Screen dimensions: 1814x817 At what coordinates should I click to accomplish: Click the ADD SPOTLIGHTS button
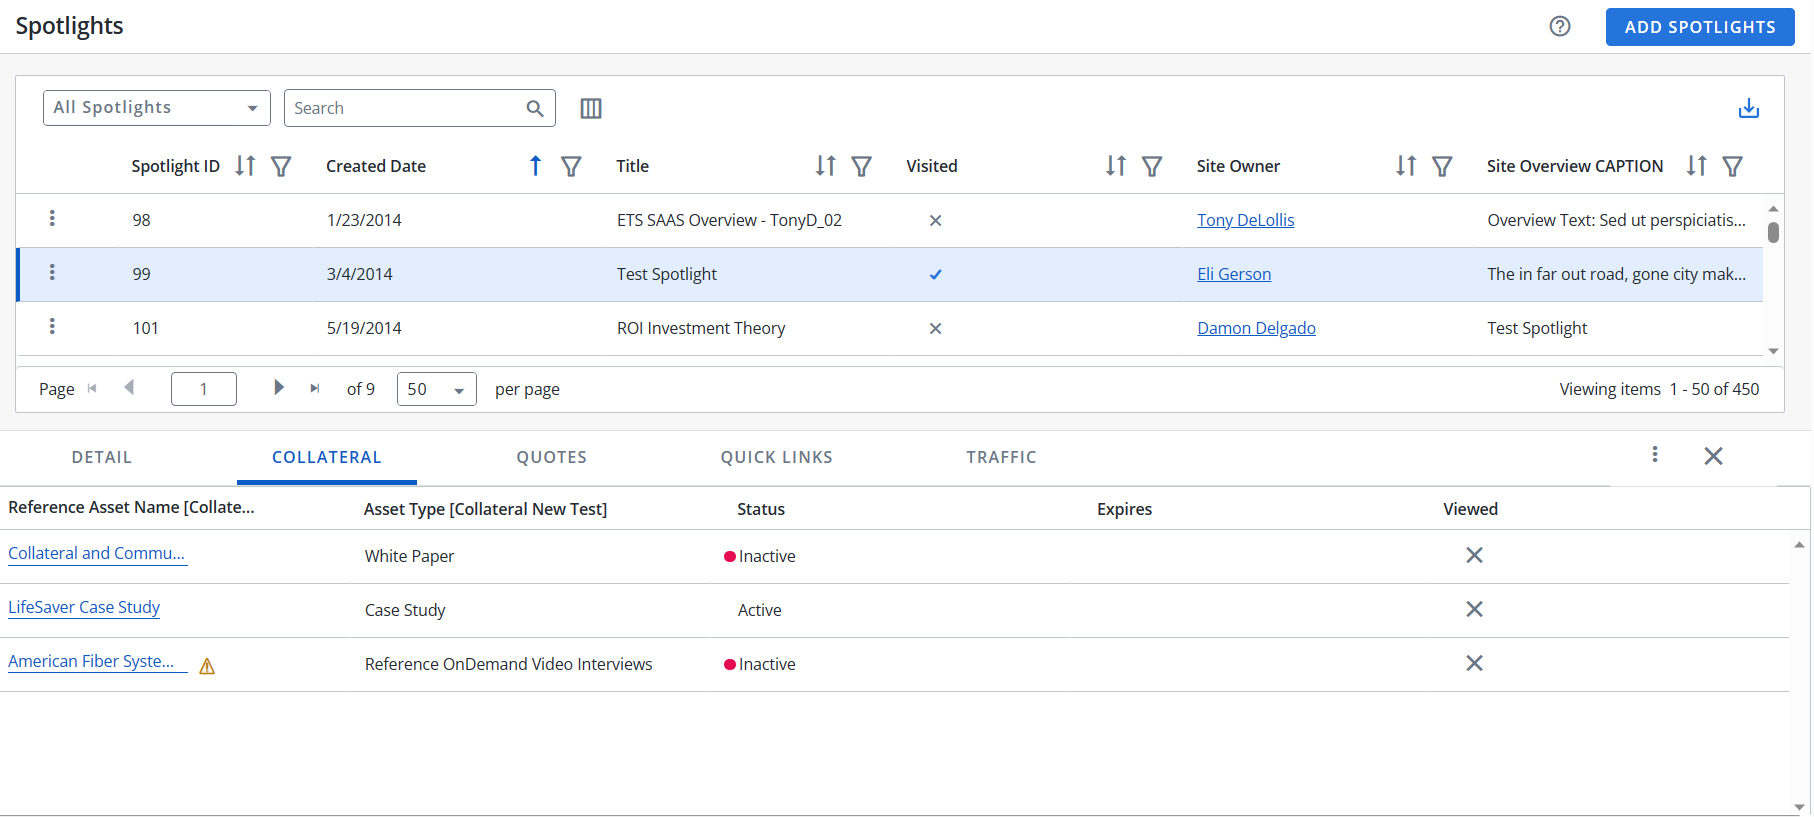tap(1699, 27)
